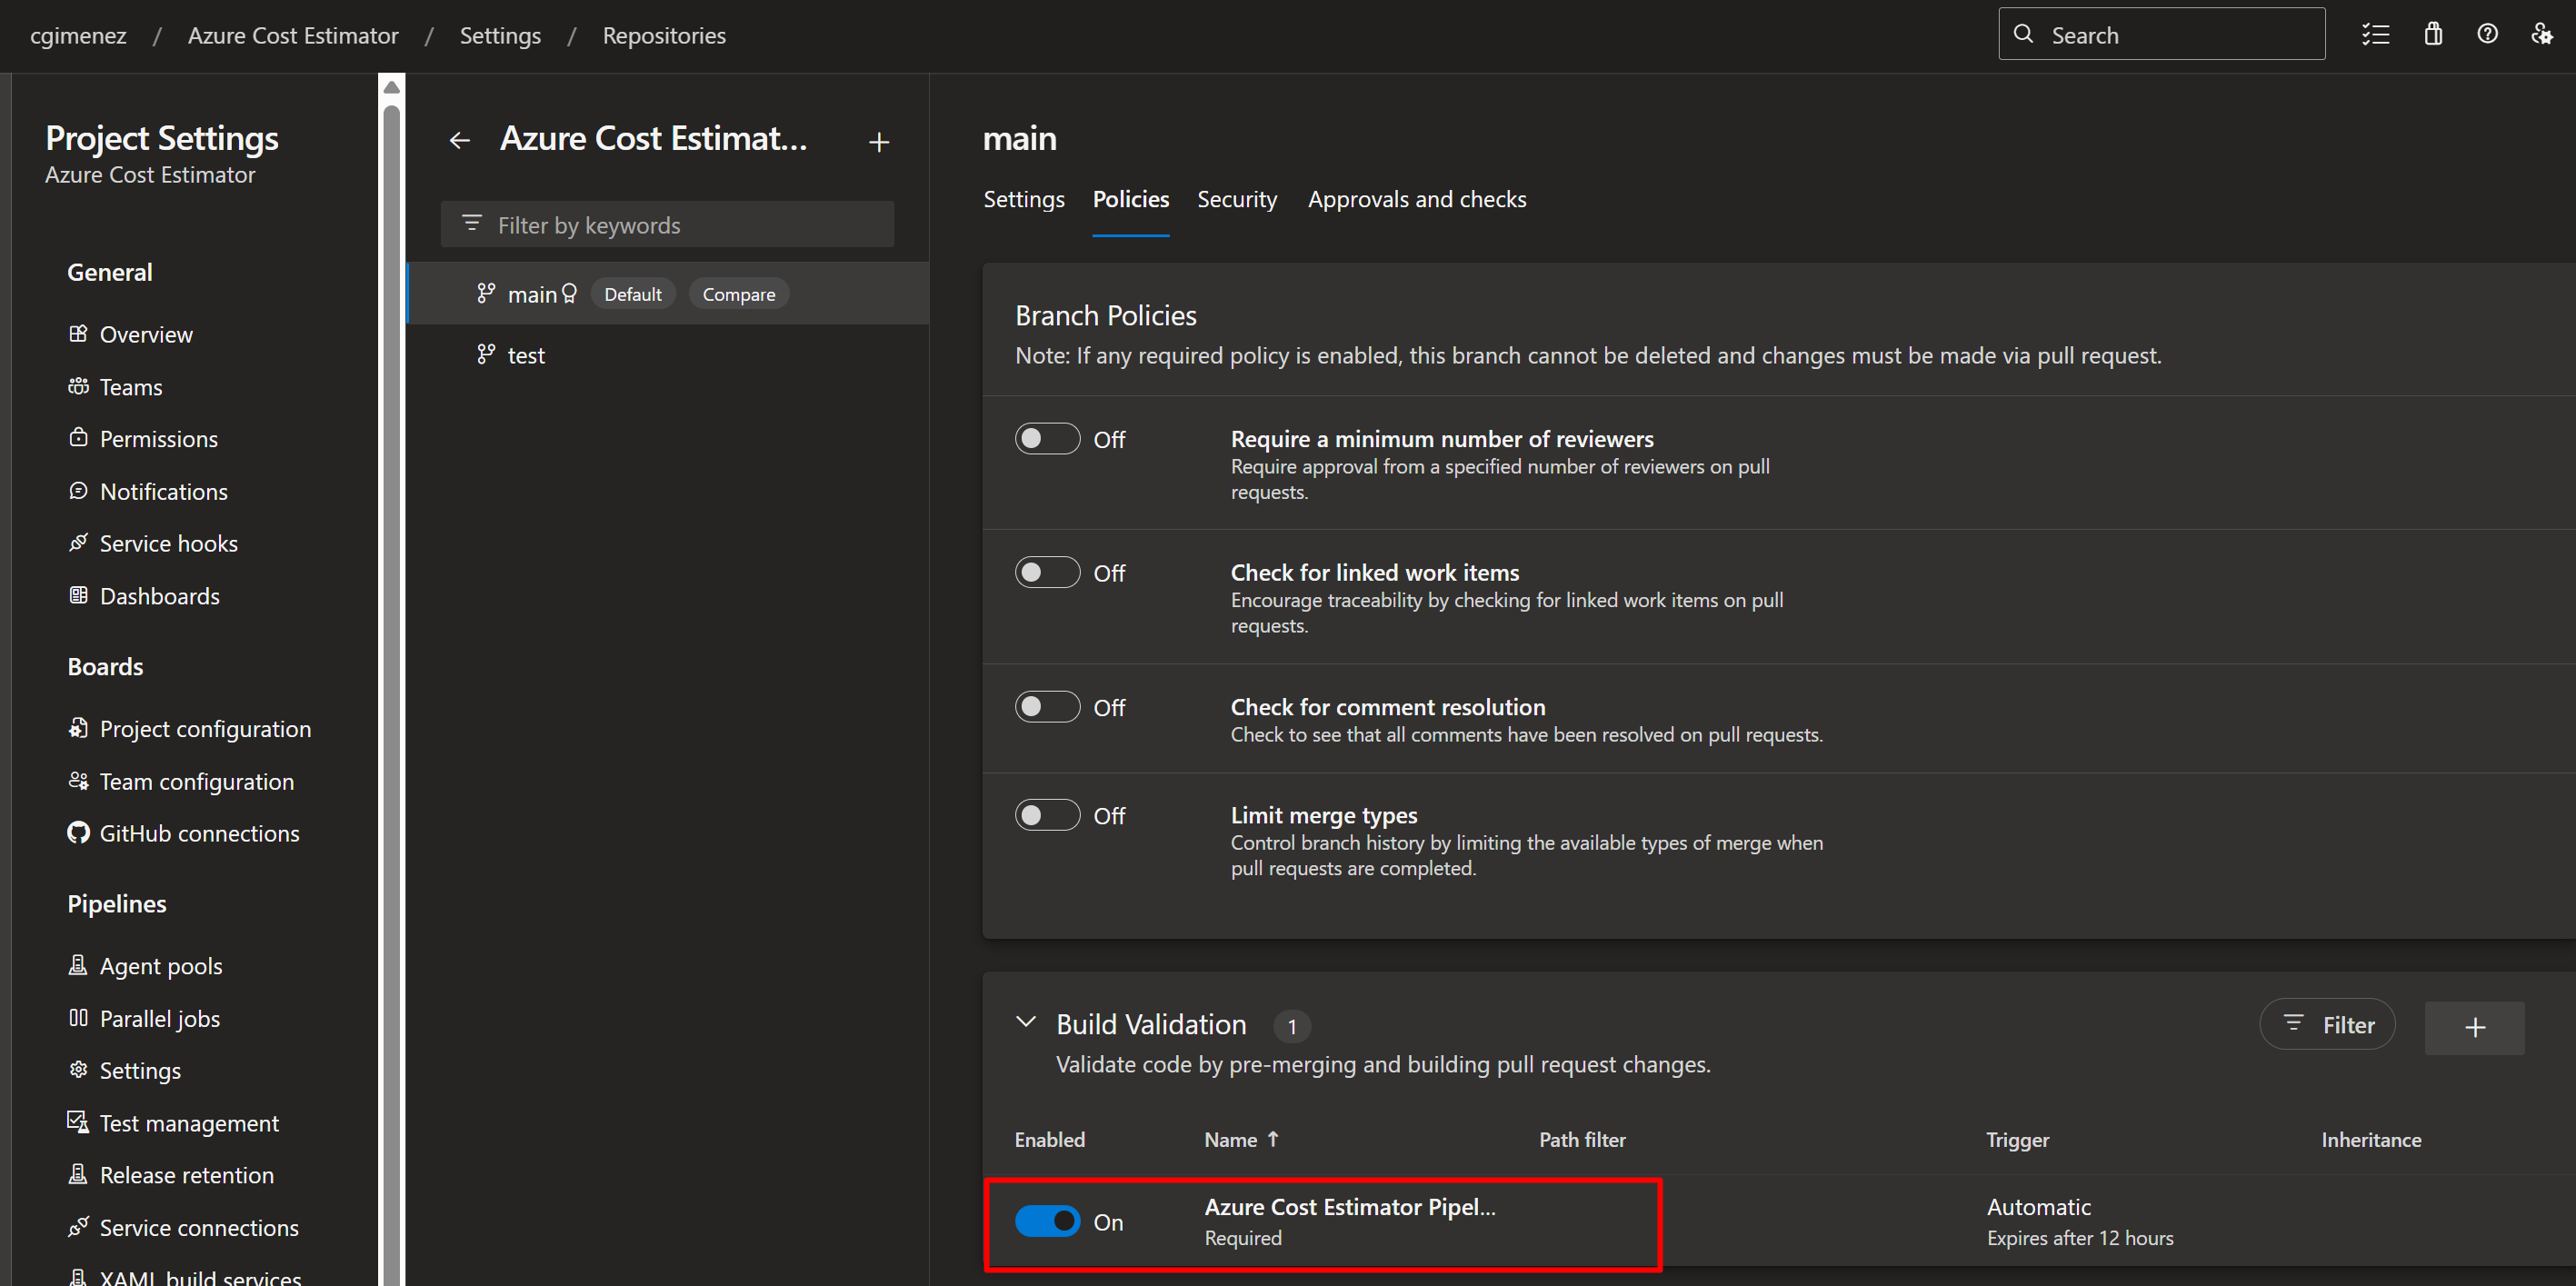The image size is (2576, 1286).
Task: Click the Notifications icon in sidebar
Action: (x=78, y=490)
